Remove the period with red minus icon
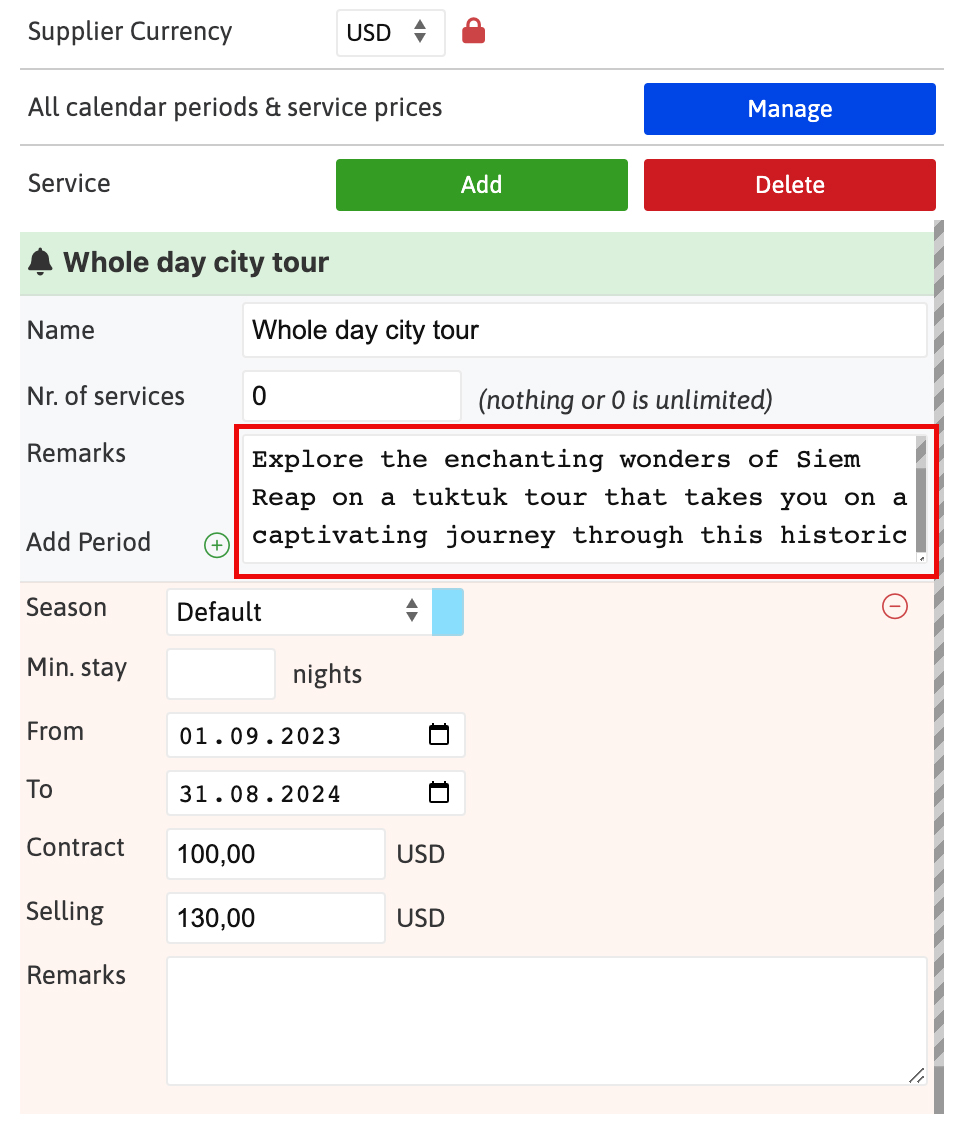This screenshot has width=954, height=1136. click(895, 606)
